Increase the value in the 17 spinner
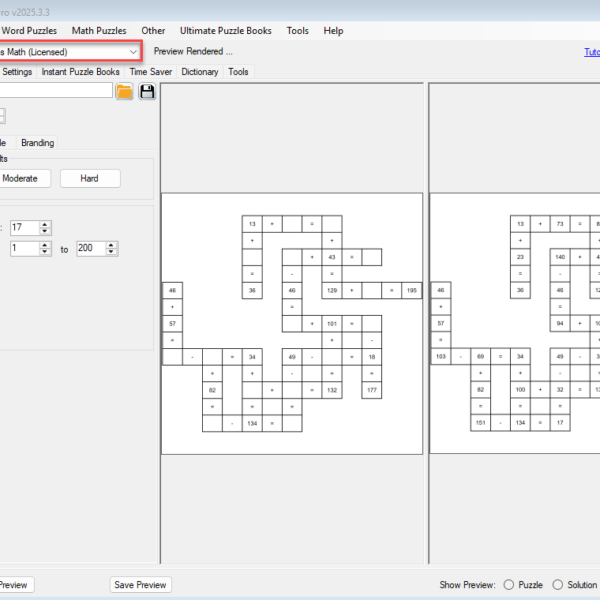This screenshot has width=600, height=600. pos(45,224)
